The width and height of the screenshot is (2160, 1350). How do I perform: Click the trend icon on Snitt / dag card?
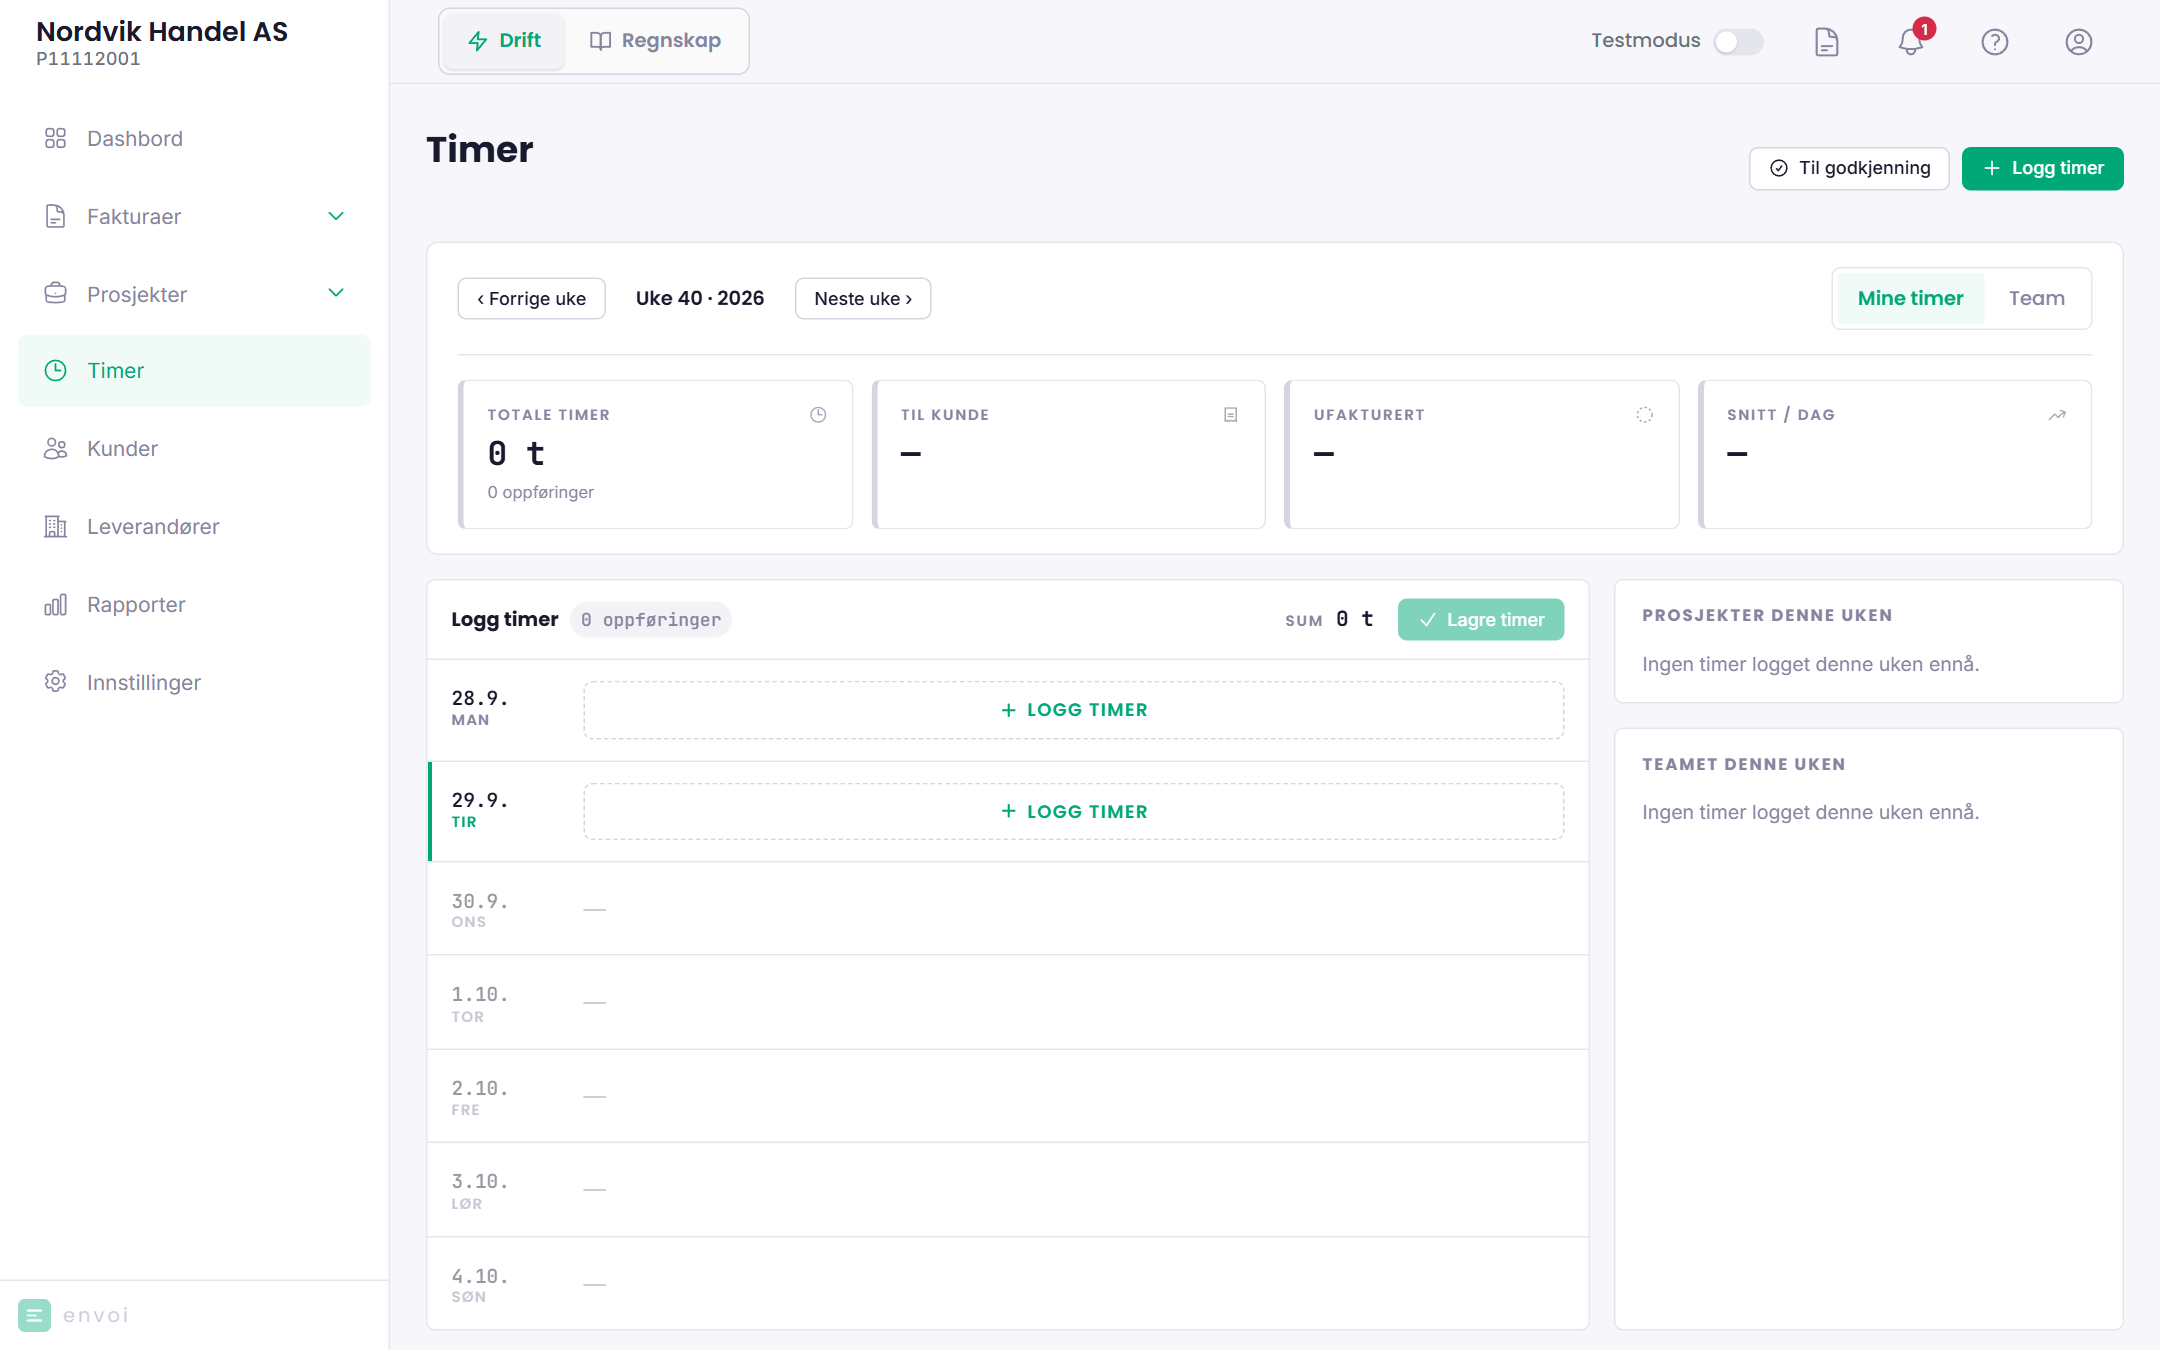pos(2057,415)
